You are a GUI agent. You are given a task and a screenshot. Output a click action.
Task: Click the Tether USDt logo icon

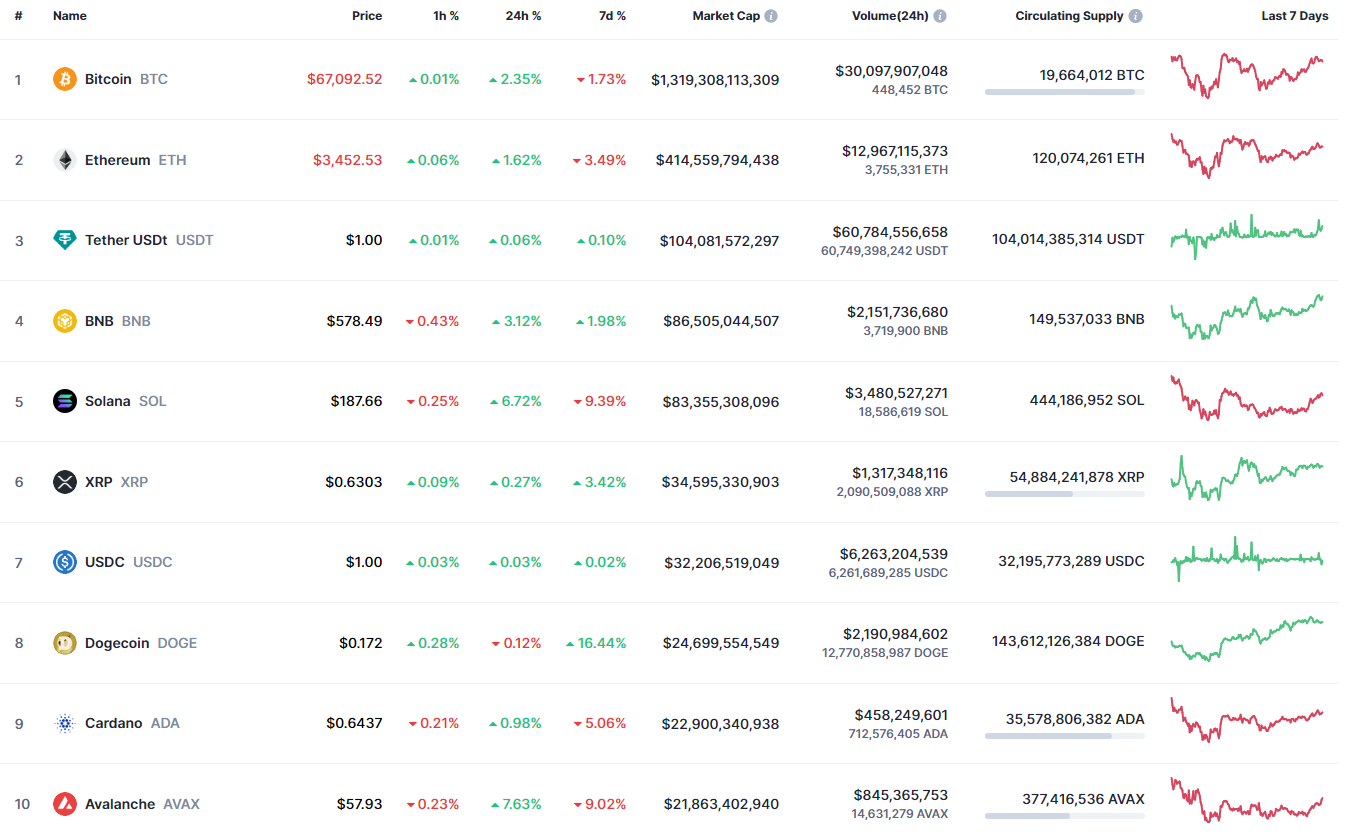[64, 240]
